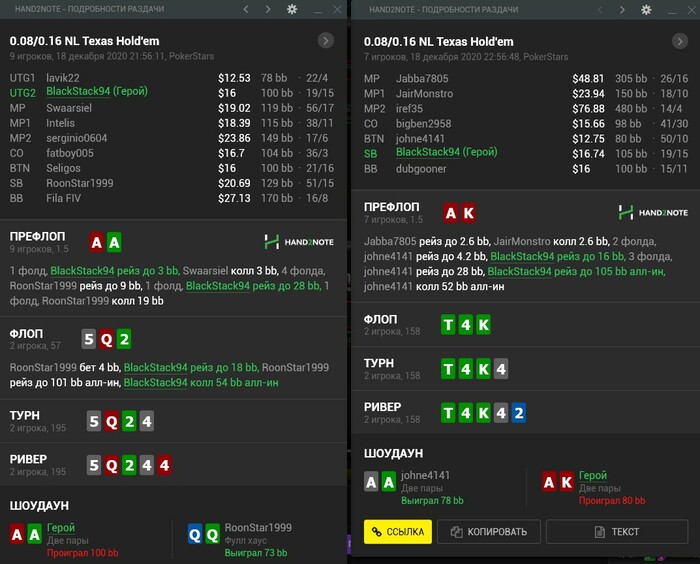Select johne4141 in right player list

pos(420,139)
